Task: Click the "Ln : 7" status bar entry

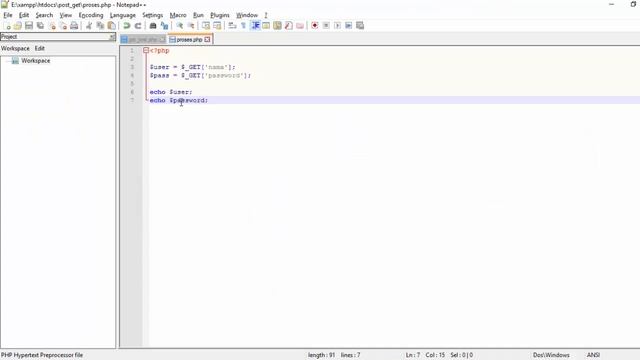Action: [x=413, y=355]
